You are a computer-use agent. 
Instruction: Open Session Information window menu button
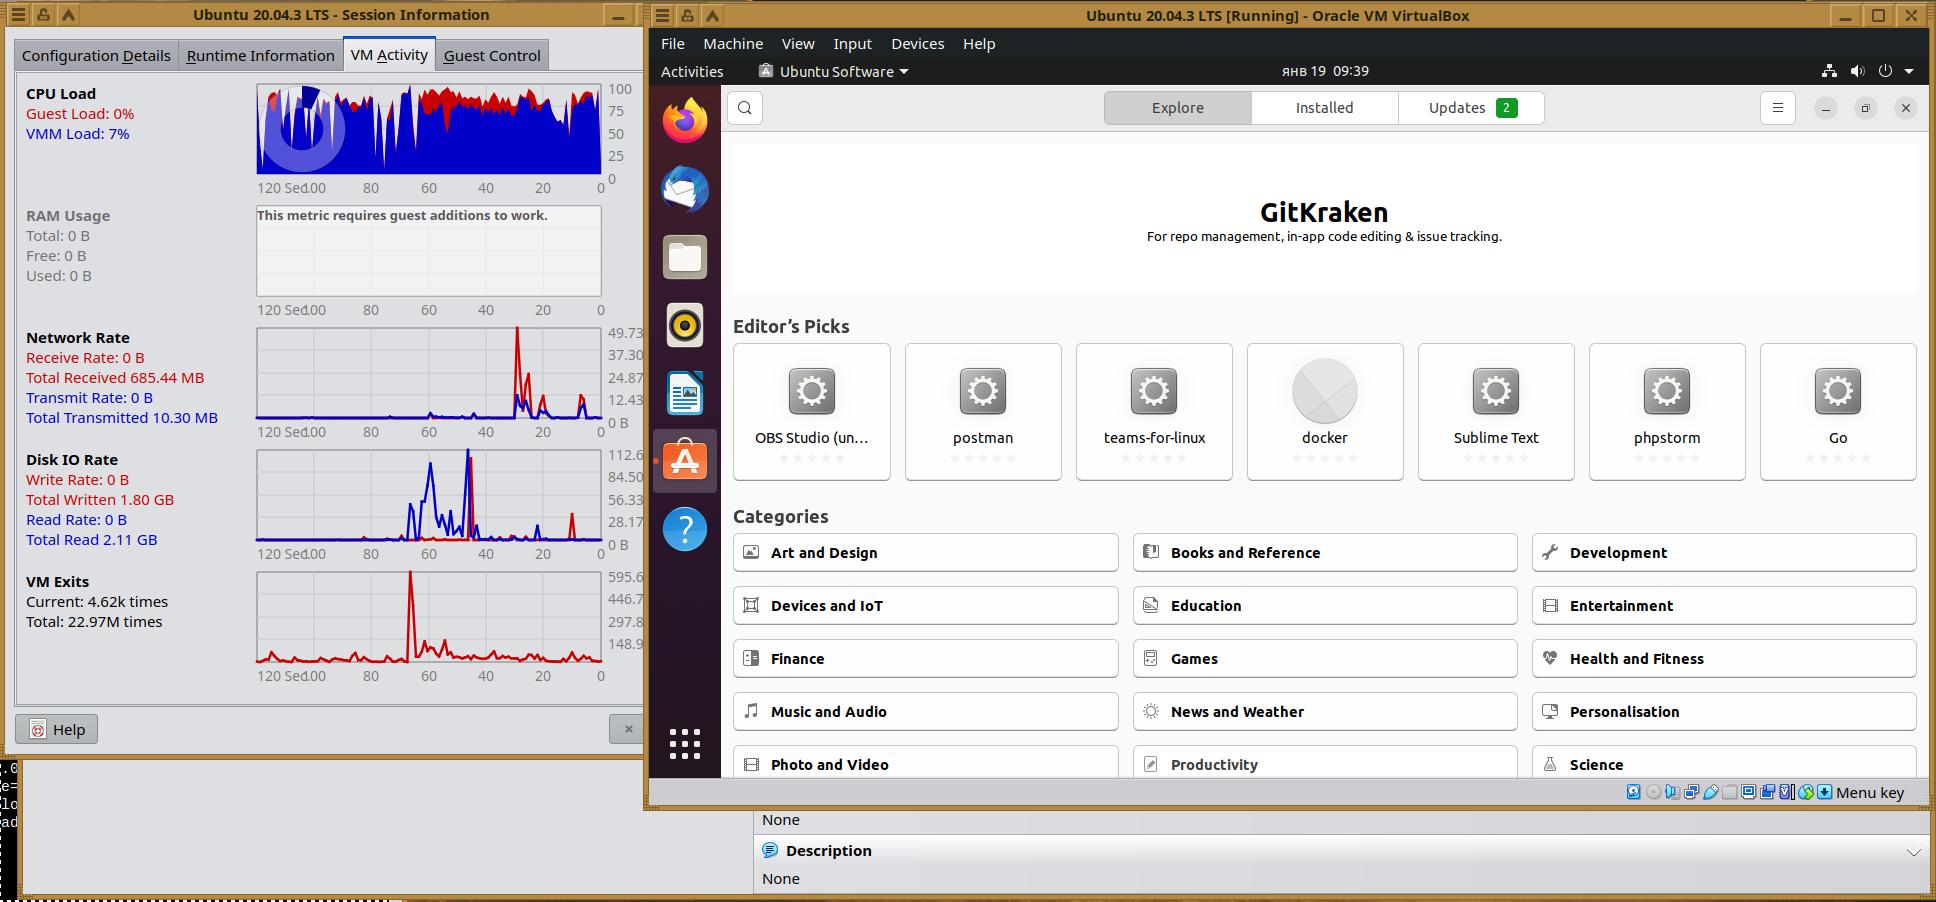[16, 15]
